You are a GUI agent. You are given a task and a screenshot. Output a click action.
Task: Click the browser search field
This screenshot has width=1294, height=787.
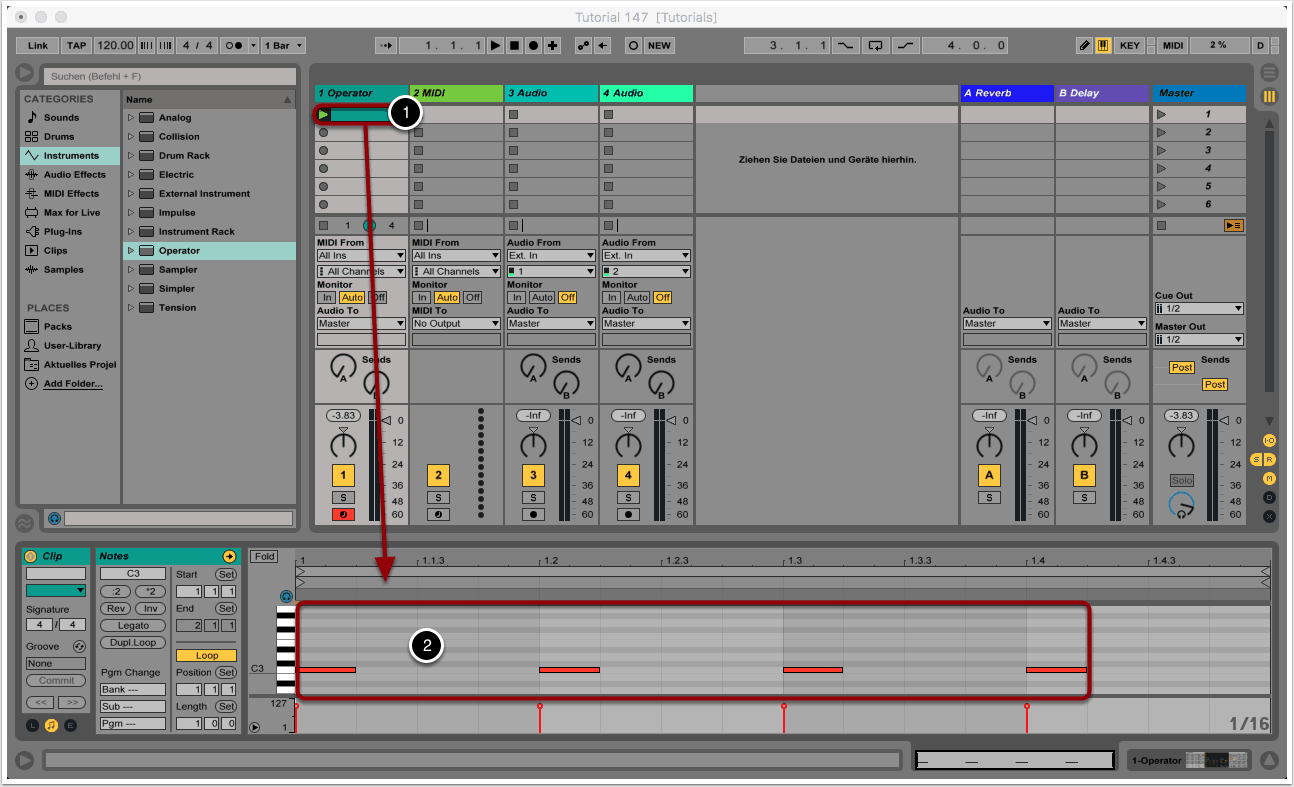tap(170, 76)
